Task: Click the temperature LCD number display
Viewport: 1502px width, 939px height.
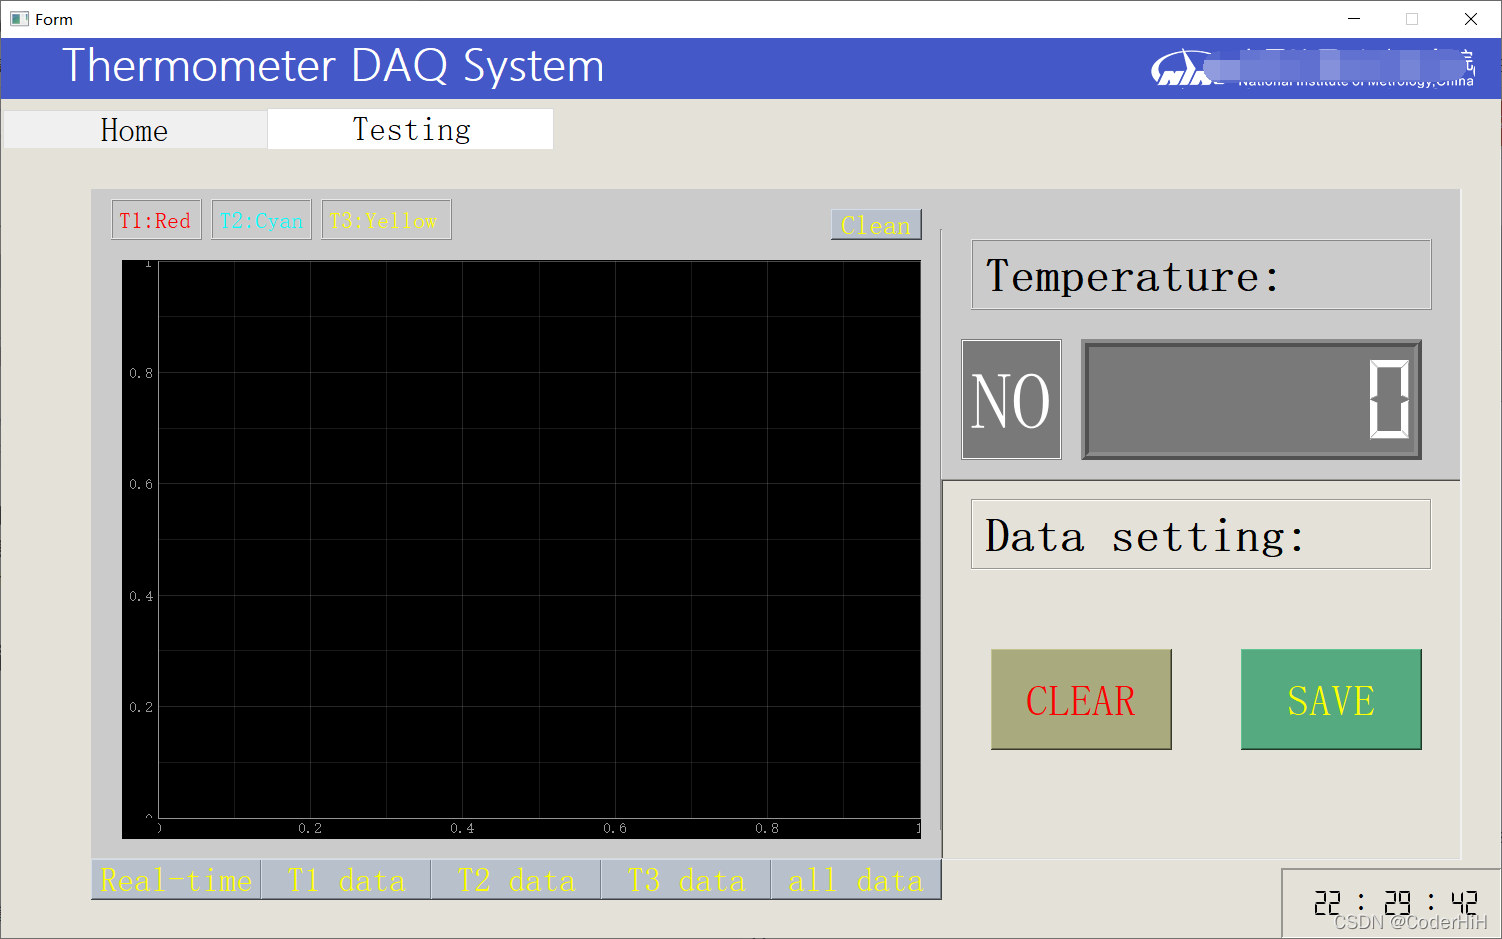Action: [1251, 400]
